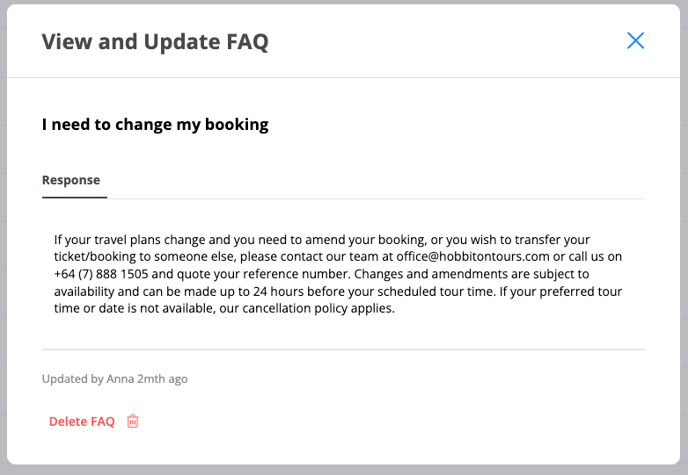
Task: Close the View and Update FAQ dialog
Action: (635, 41)
